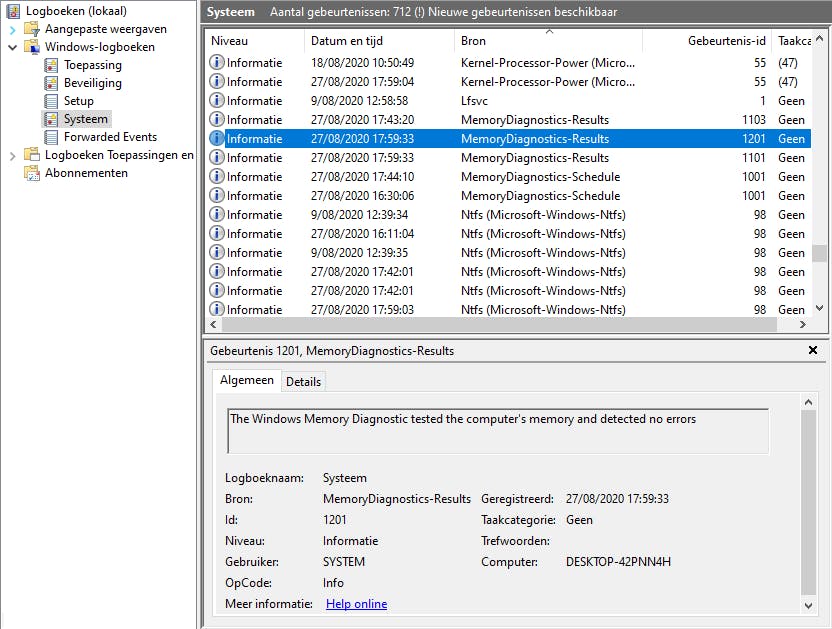Expand the Aangepaste weergaven node

pos(12,29)
